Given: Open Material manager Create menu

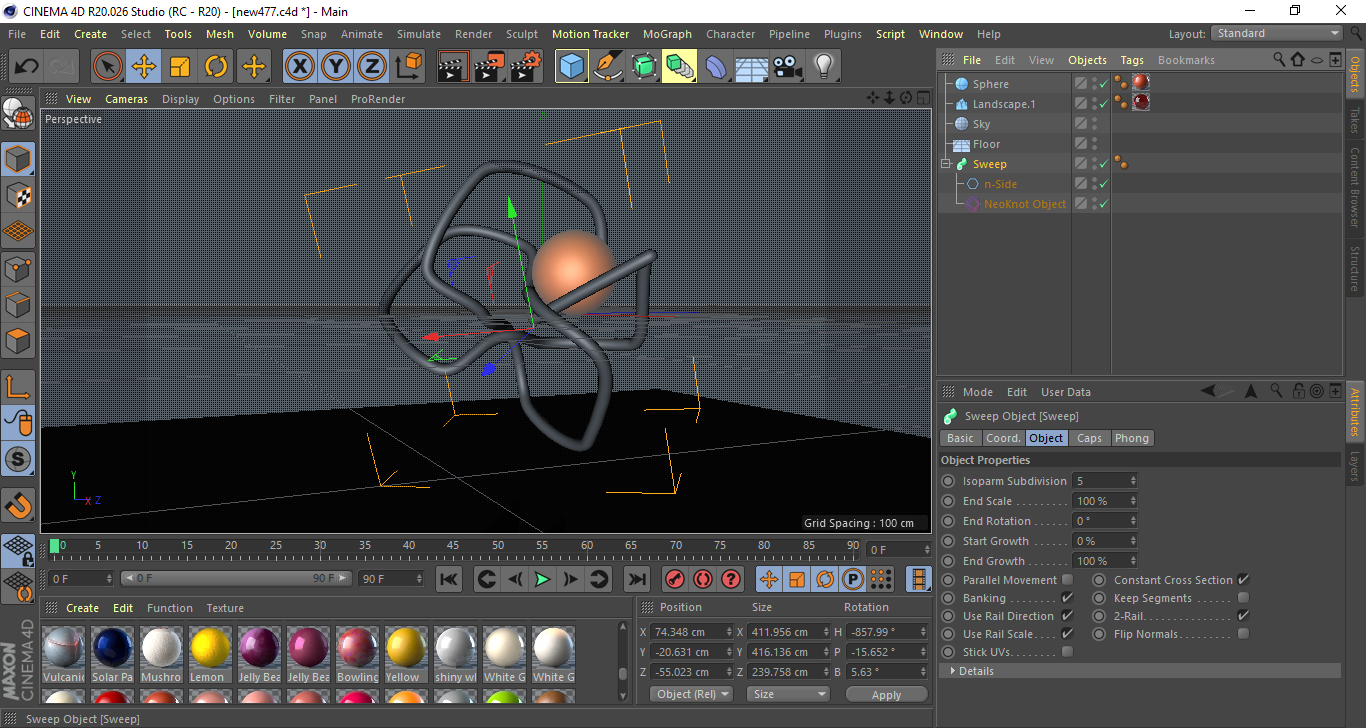Looking at the screenshot, I should coord(82,608).
